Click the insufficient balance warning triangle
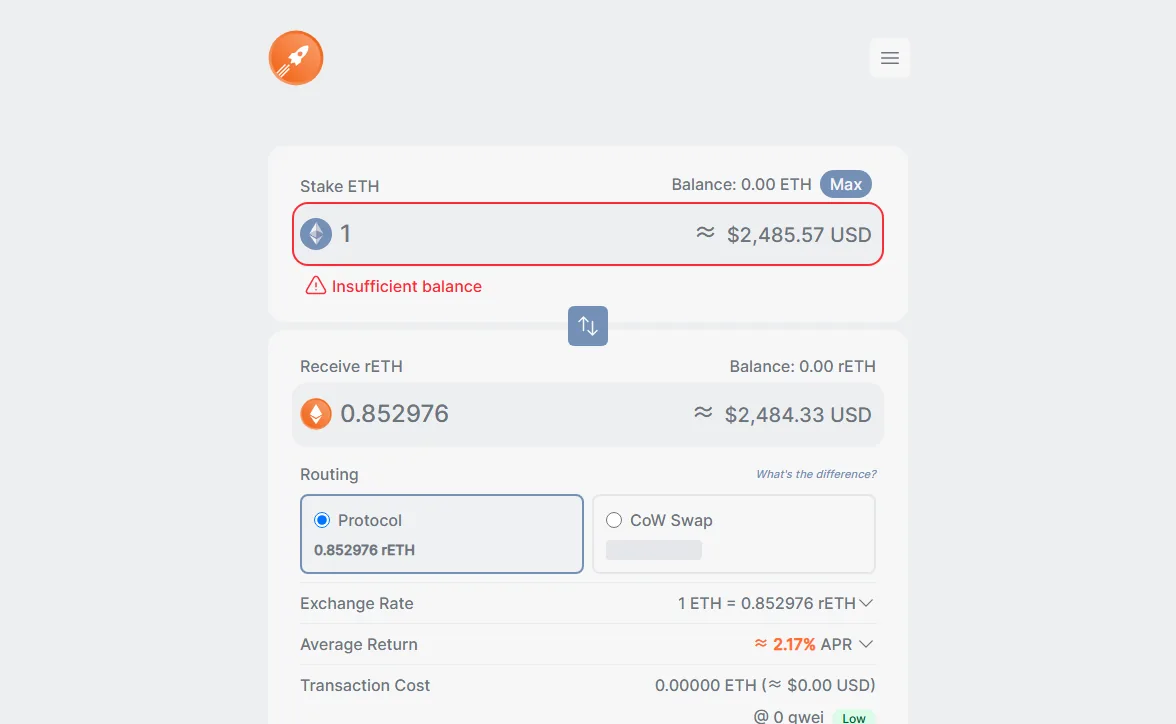 pyautogui.click(x=316, y=286)
